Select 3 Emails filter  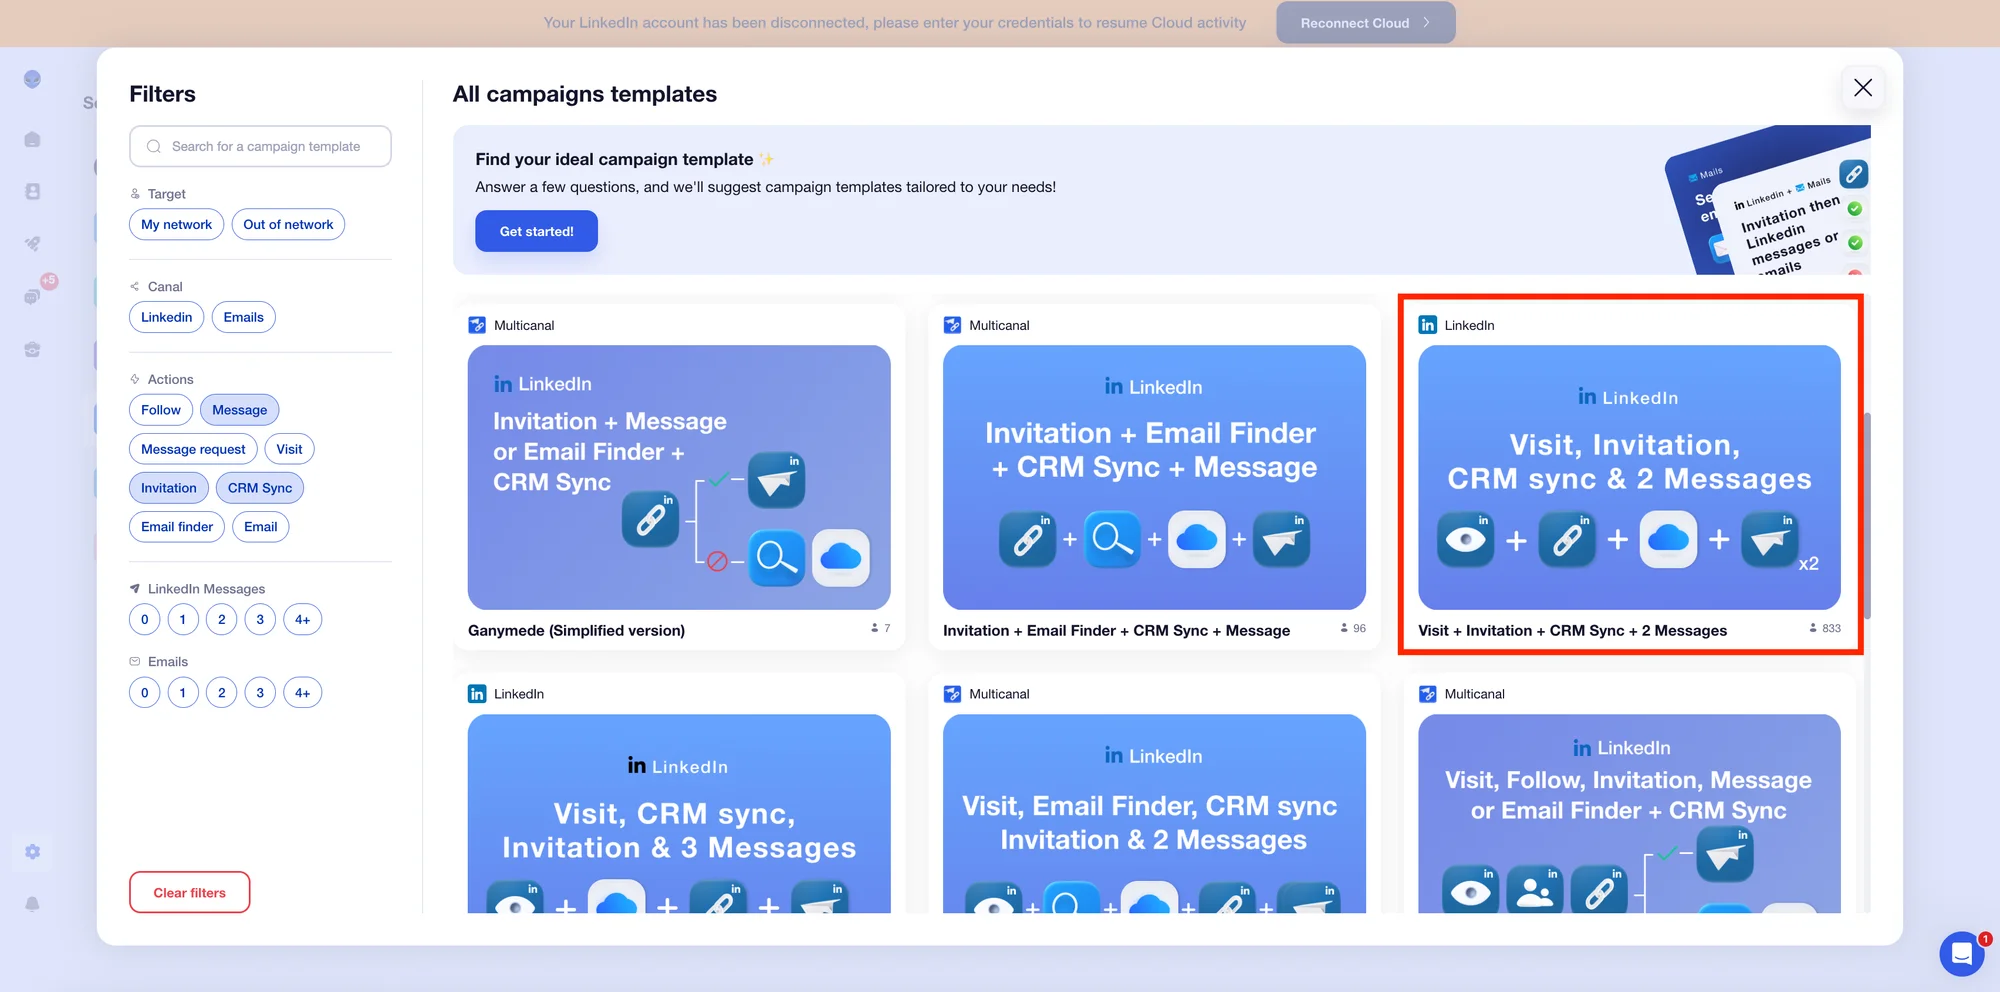coord(260,693)
